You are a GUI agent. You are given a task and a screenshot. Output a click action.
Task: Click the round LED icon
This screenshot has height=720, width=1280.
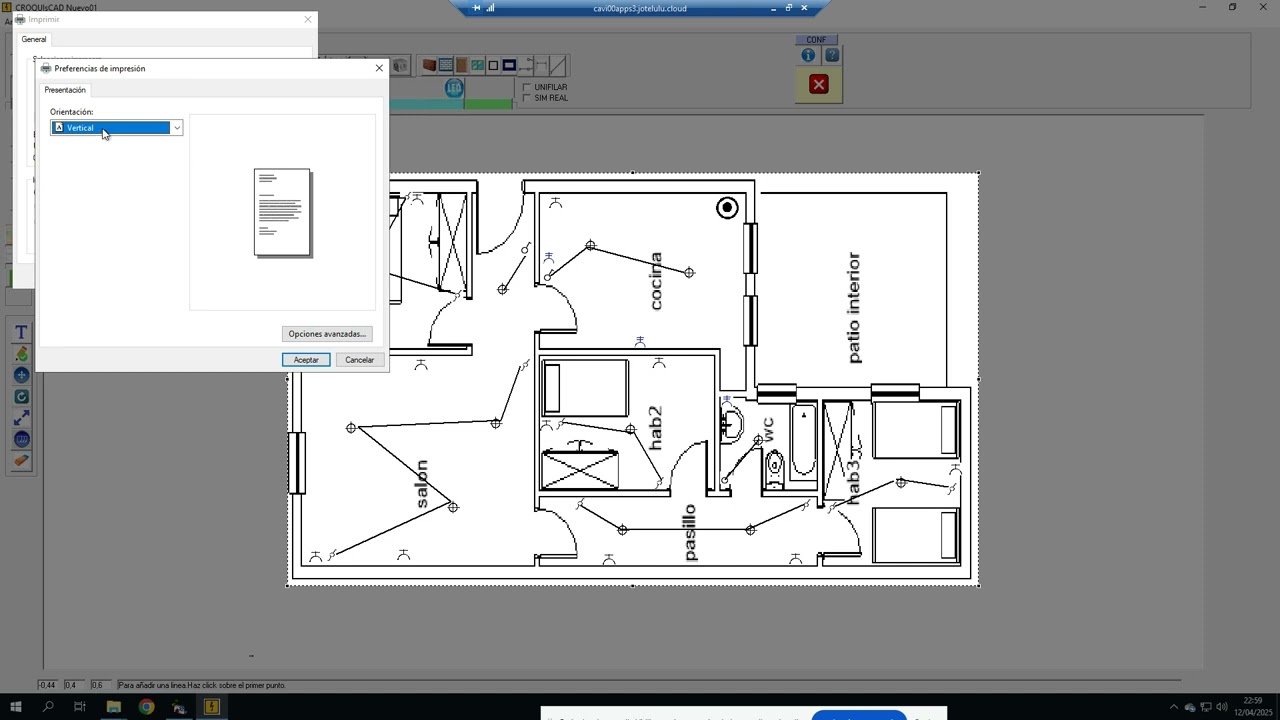pos(454,88)
